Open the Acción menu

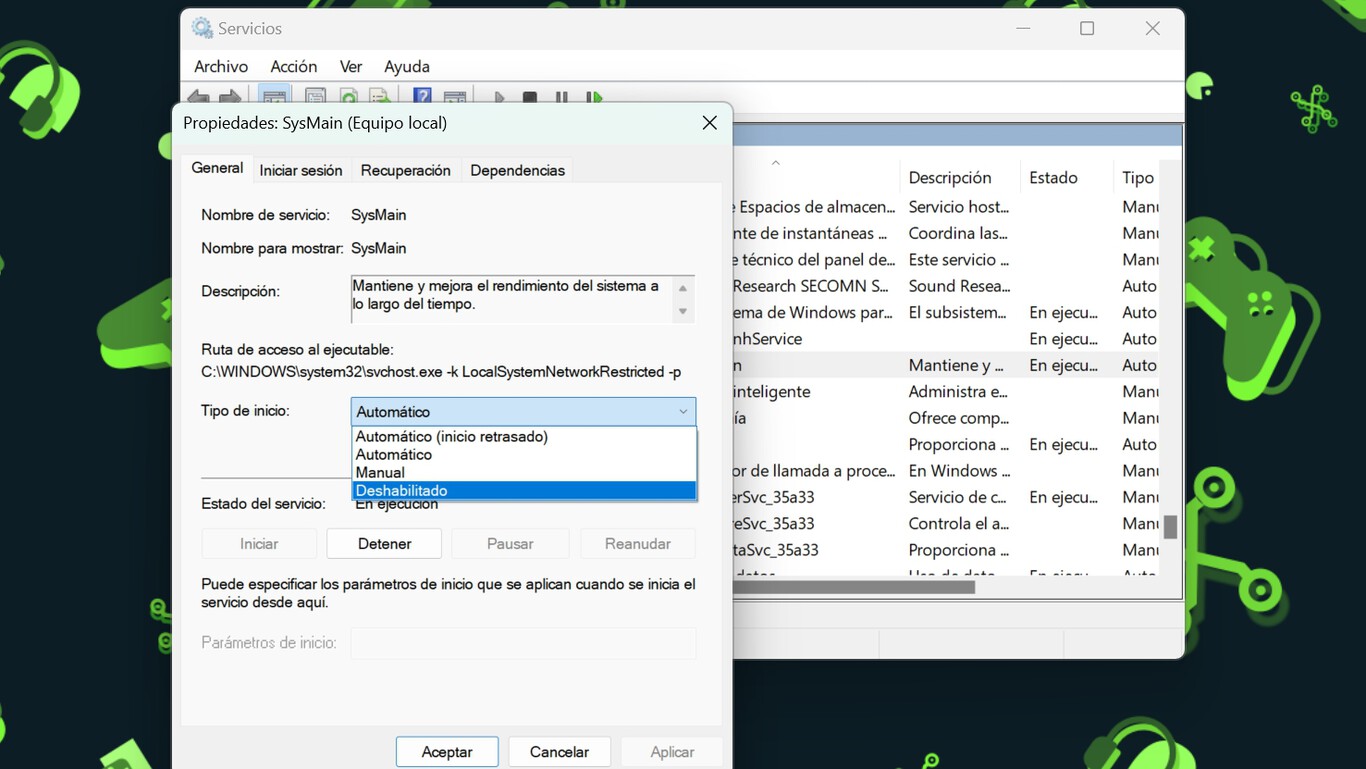click(293, 66)
